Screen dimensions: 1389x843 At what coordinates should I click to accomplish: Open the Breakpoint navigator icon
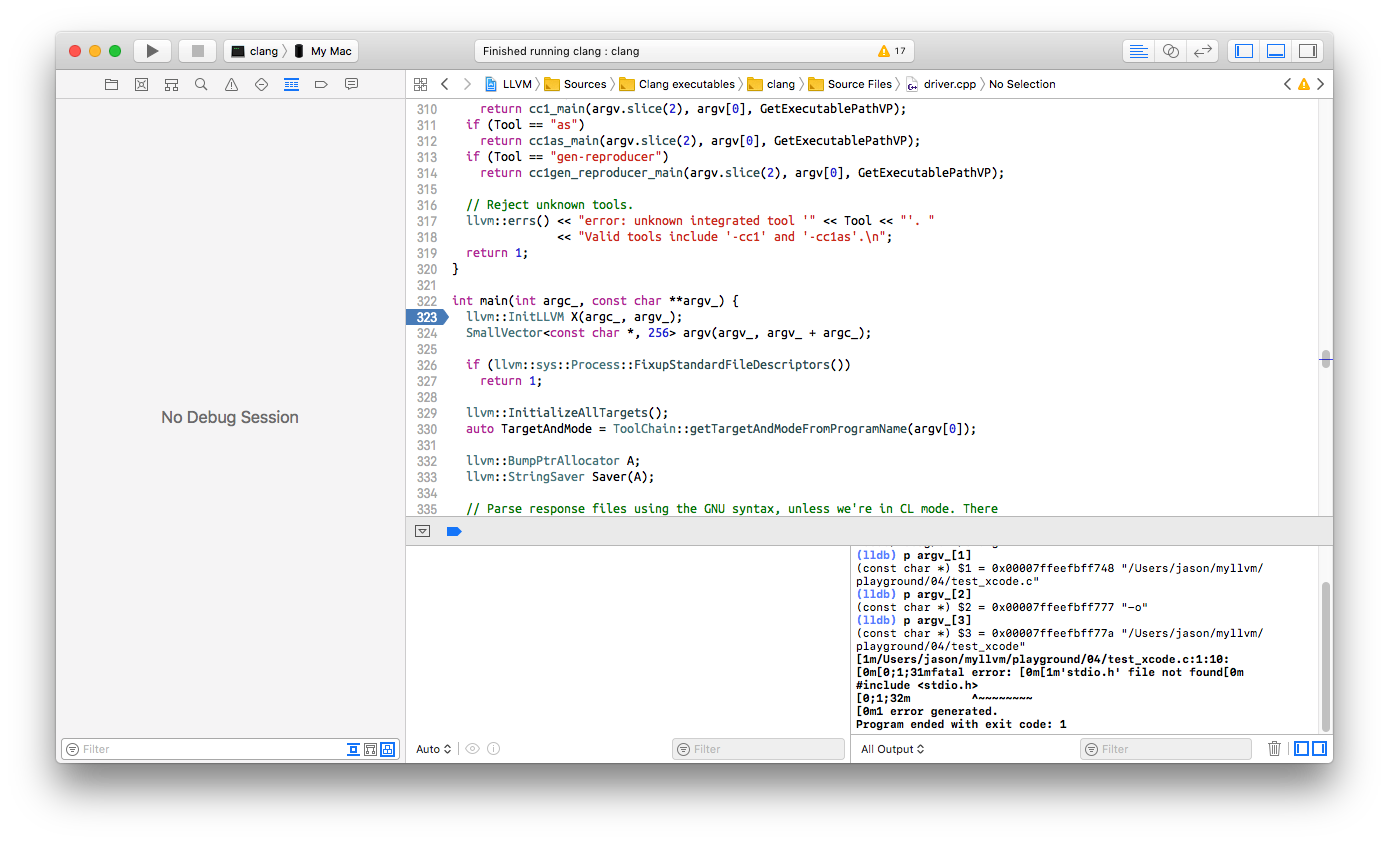321,85
